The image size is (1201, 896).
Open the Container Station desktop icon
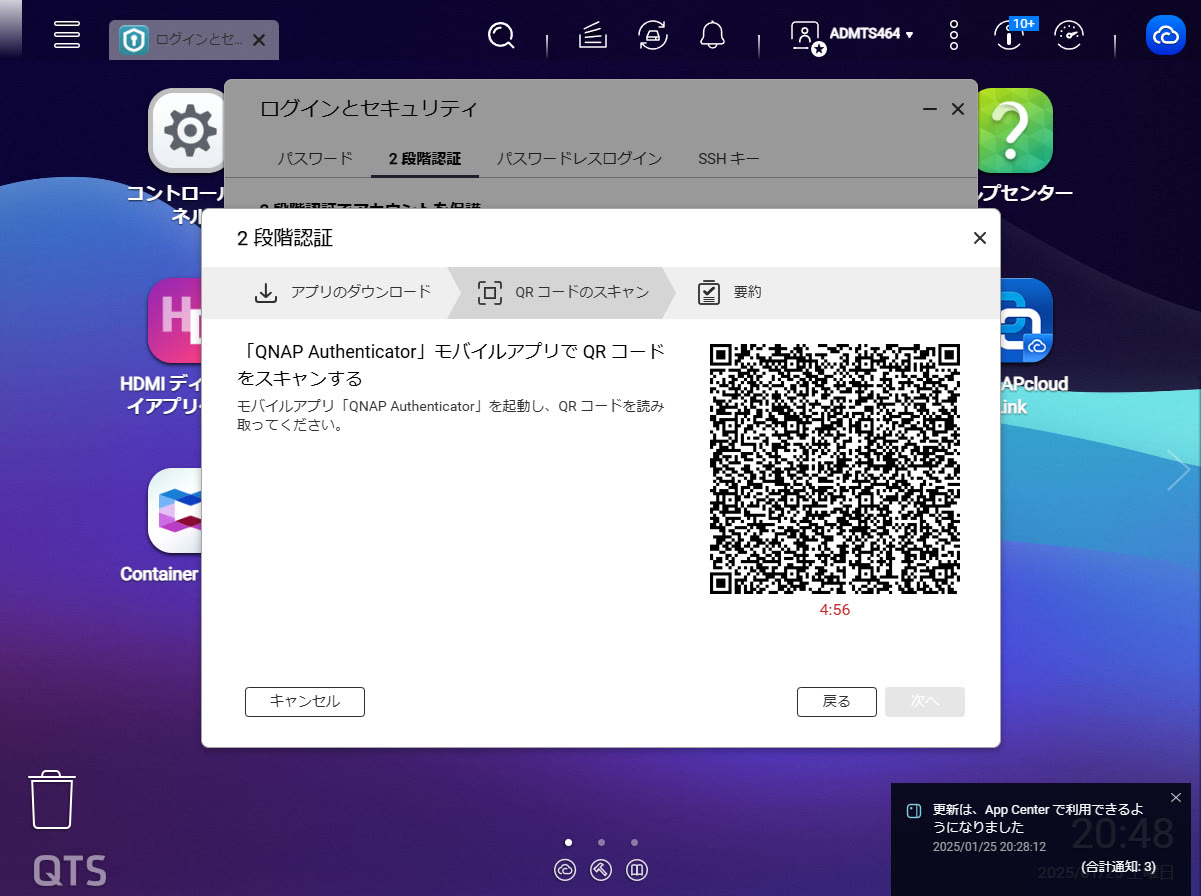177,510
